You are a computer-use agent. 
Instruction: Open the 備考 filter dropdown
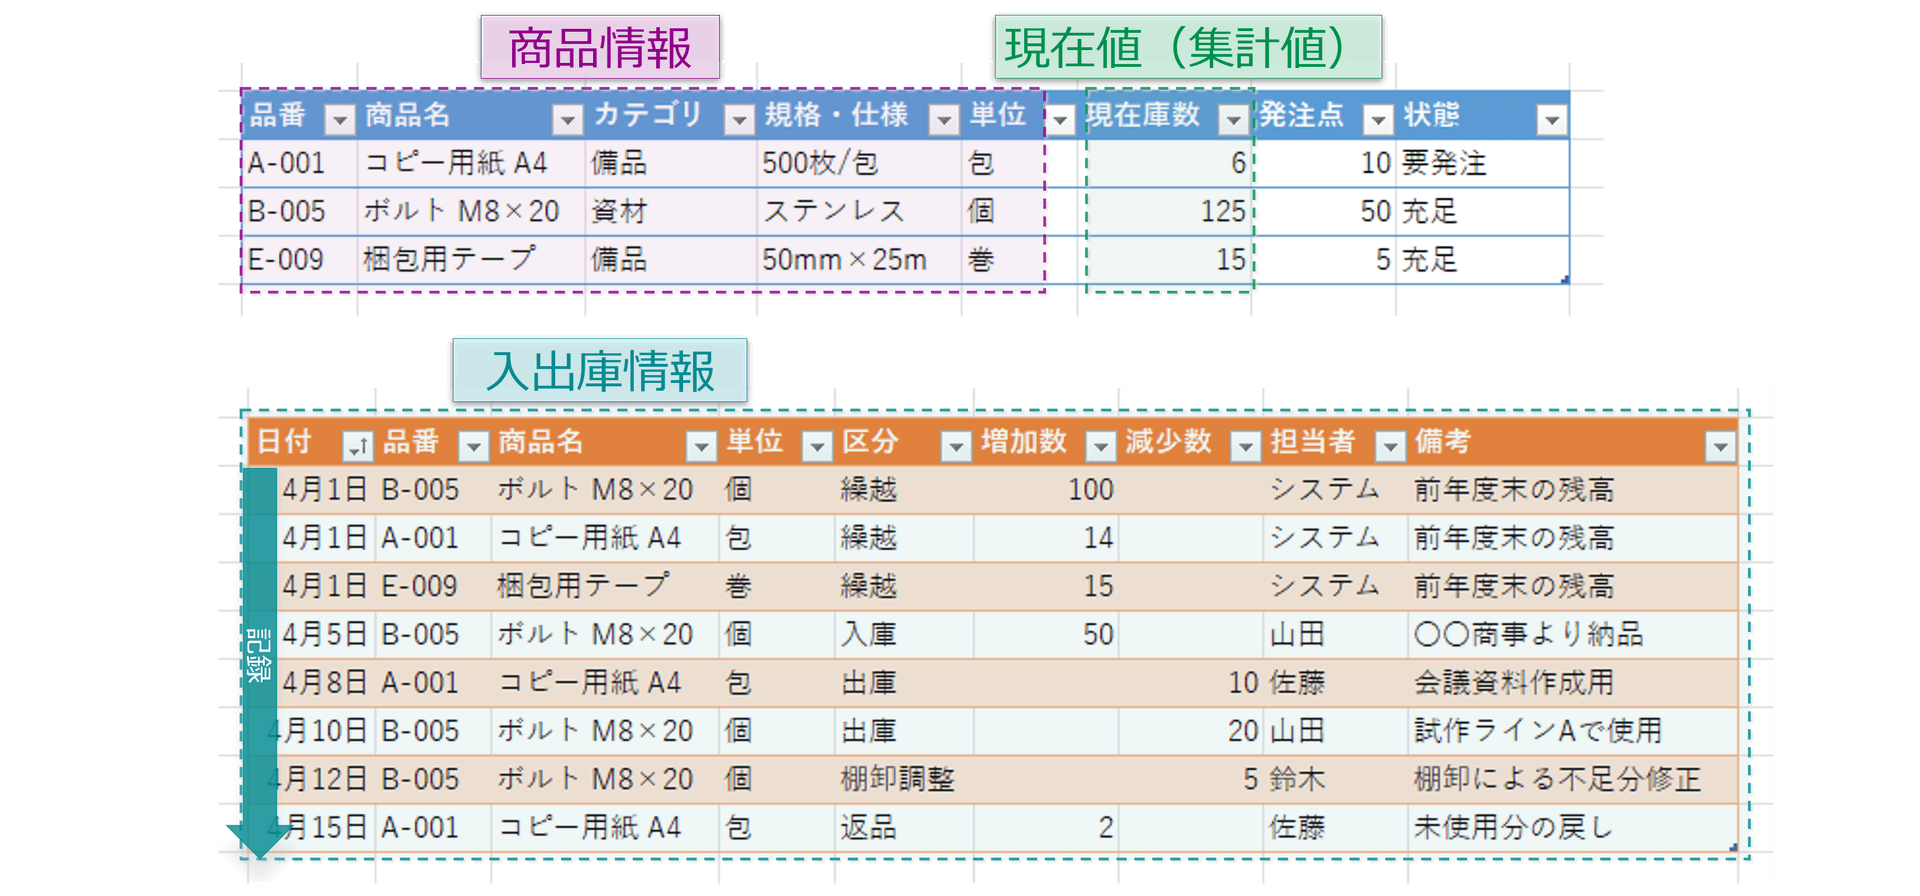1720,446
